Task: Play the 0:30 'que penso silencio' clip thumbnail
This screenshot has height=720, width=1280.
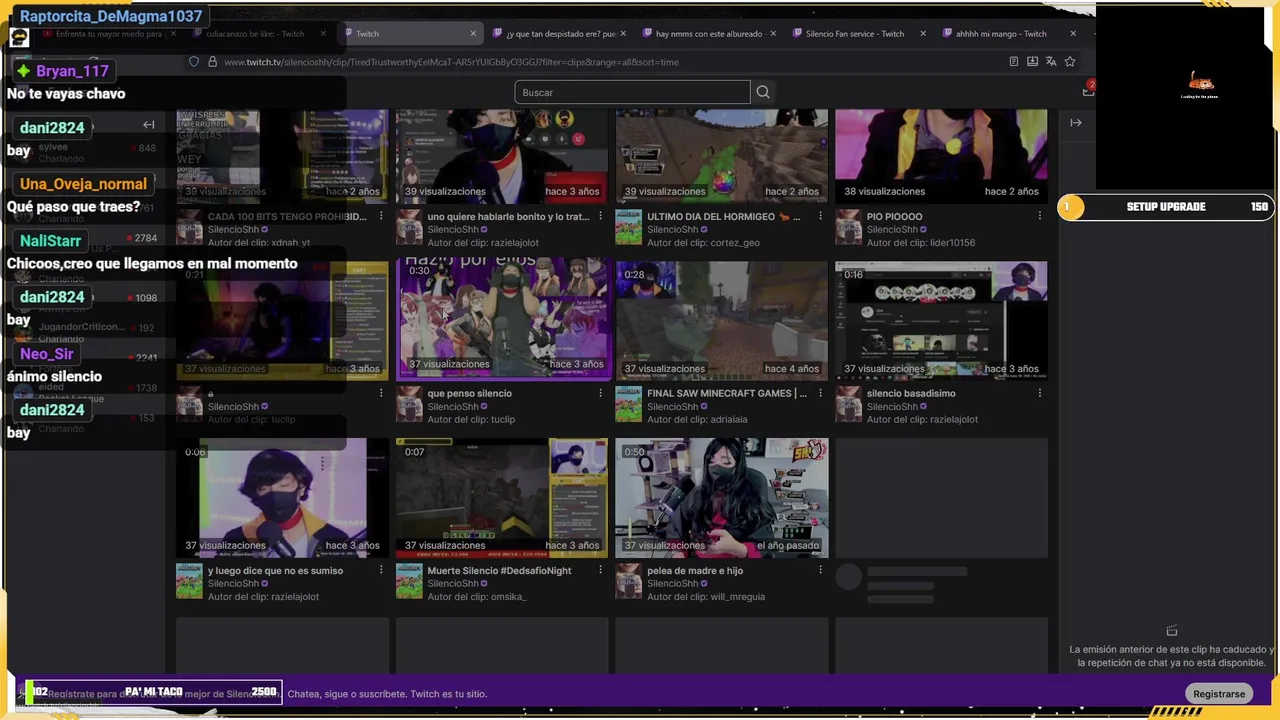Action: (x=502, y=319)
